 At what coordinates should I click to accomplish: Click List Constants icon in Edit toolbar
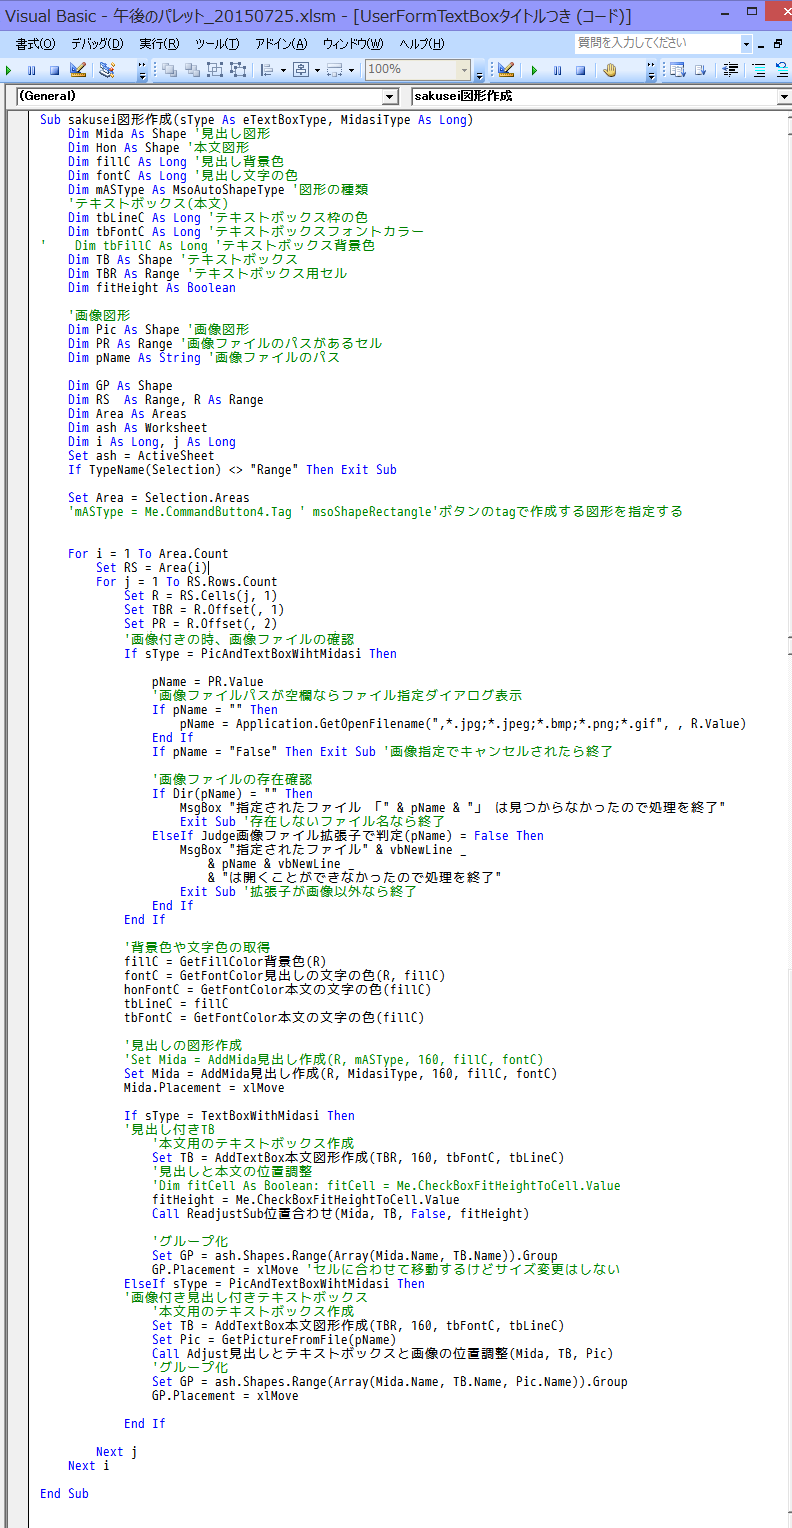click(701, 70)
